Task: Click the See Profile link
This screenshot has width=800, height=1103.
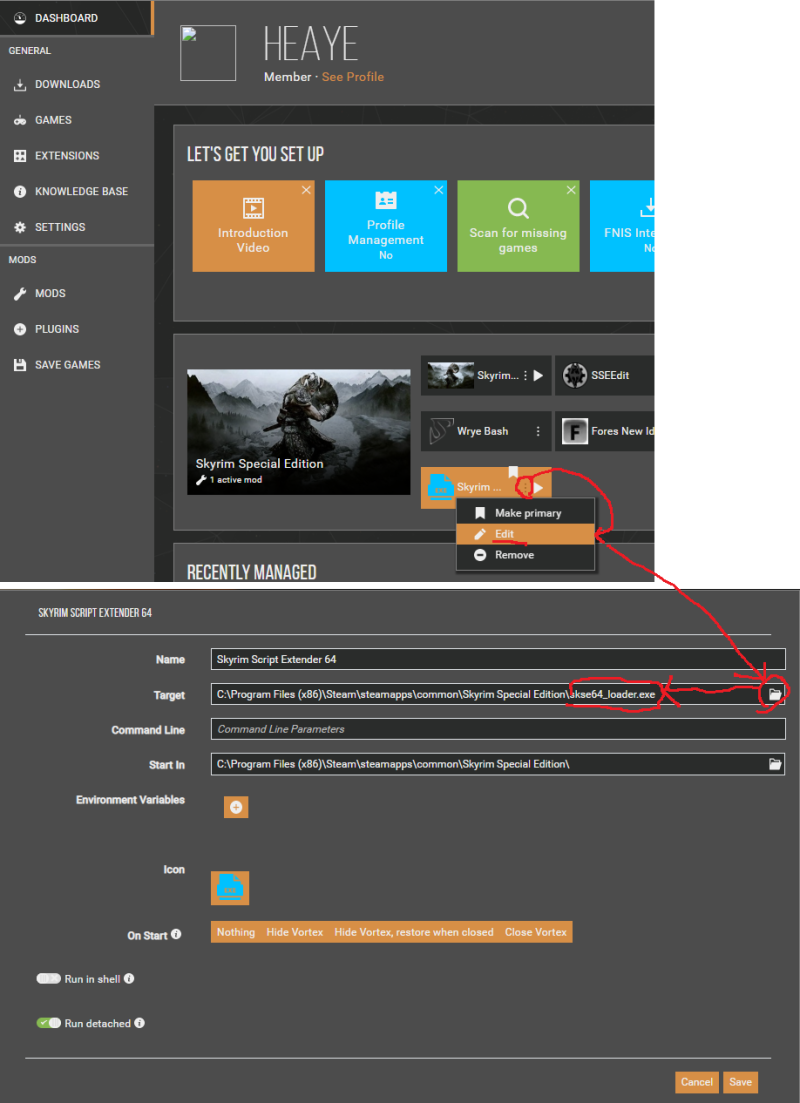Action: point(353,77)
